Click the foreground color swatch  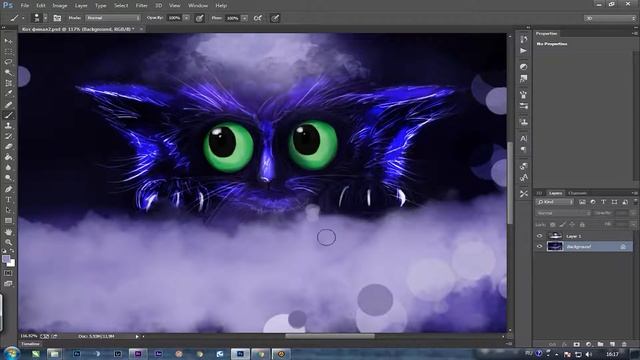pyautogui.click(x=6, y=259)
